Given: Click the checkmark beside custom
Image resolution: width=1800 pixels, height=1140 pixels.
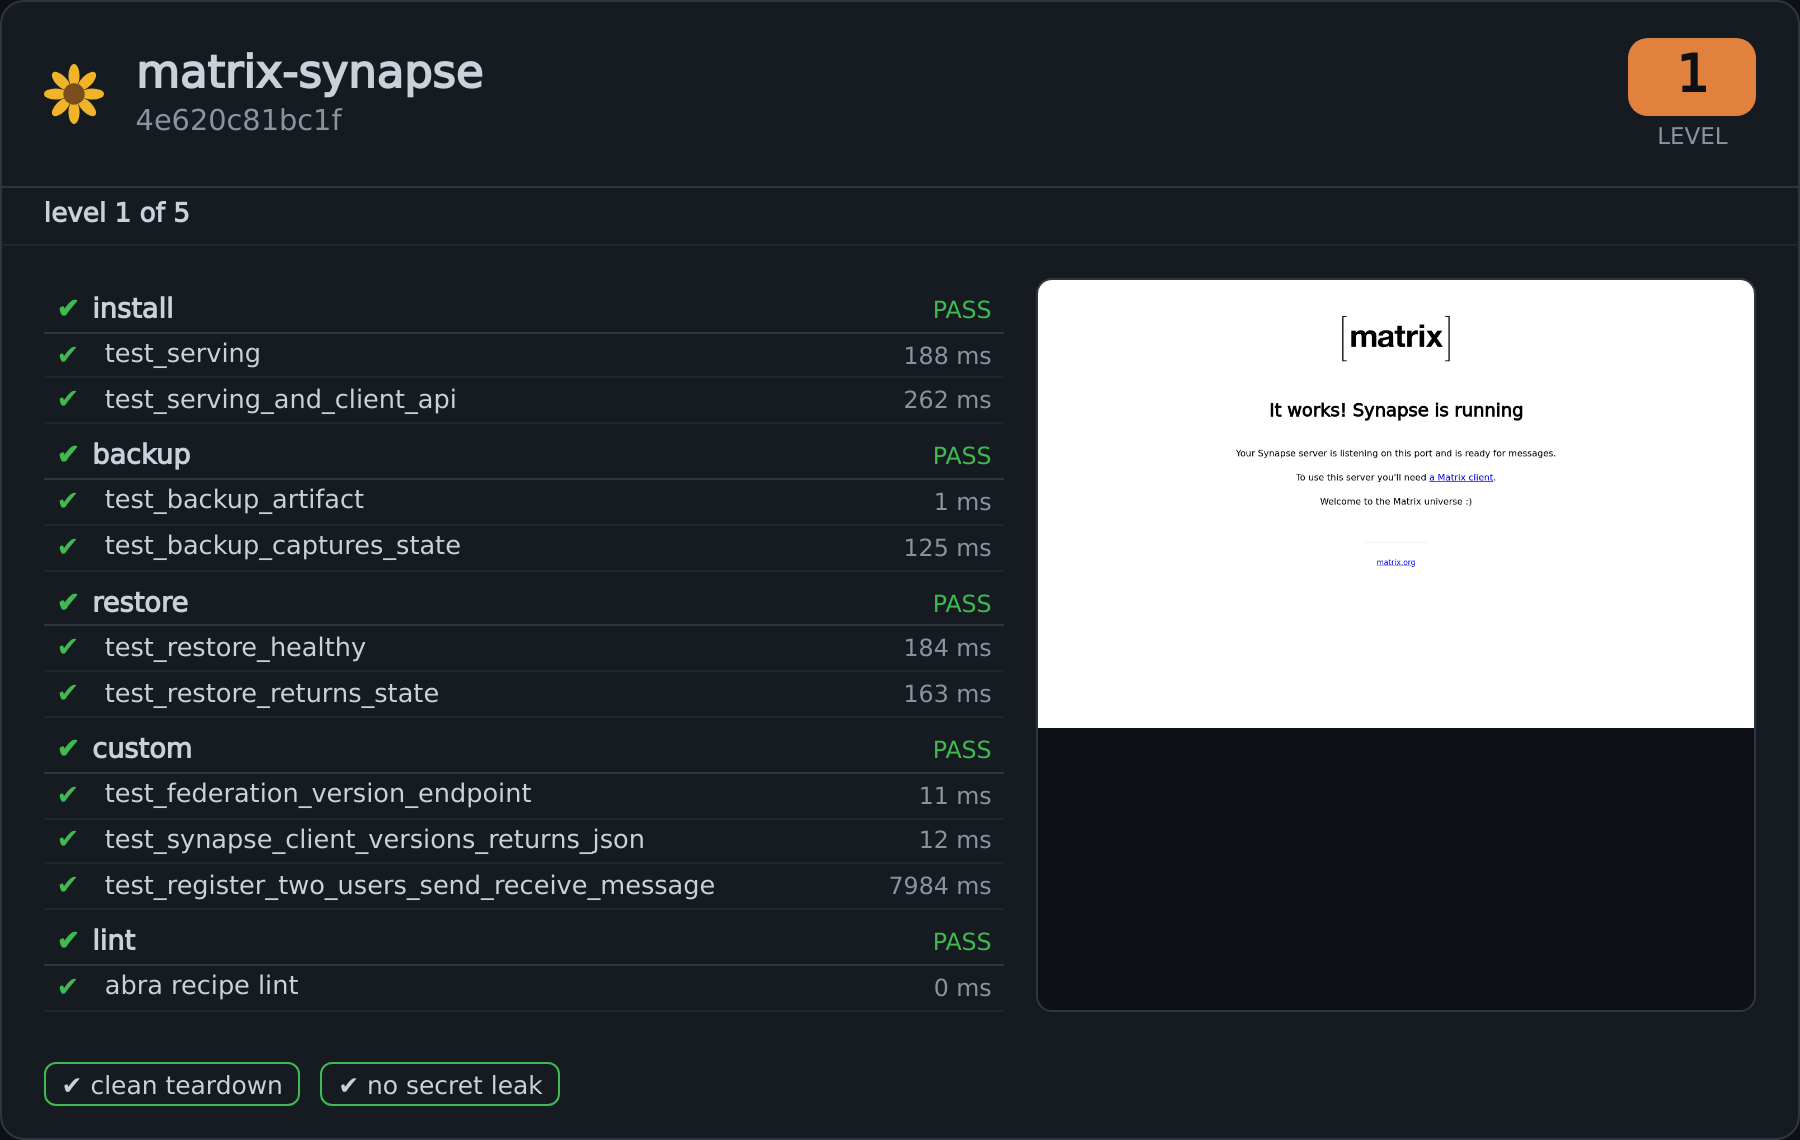Looking at the screenshot, I should 68,748.
